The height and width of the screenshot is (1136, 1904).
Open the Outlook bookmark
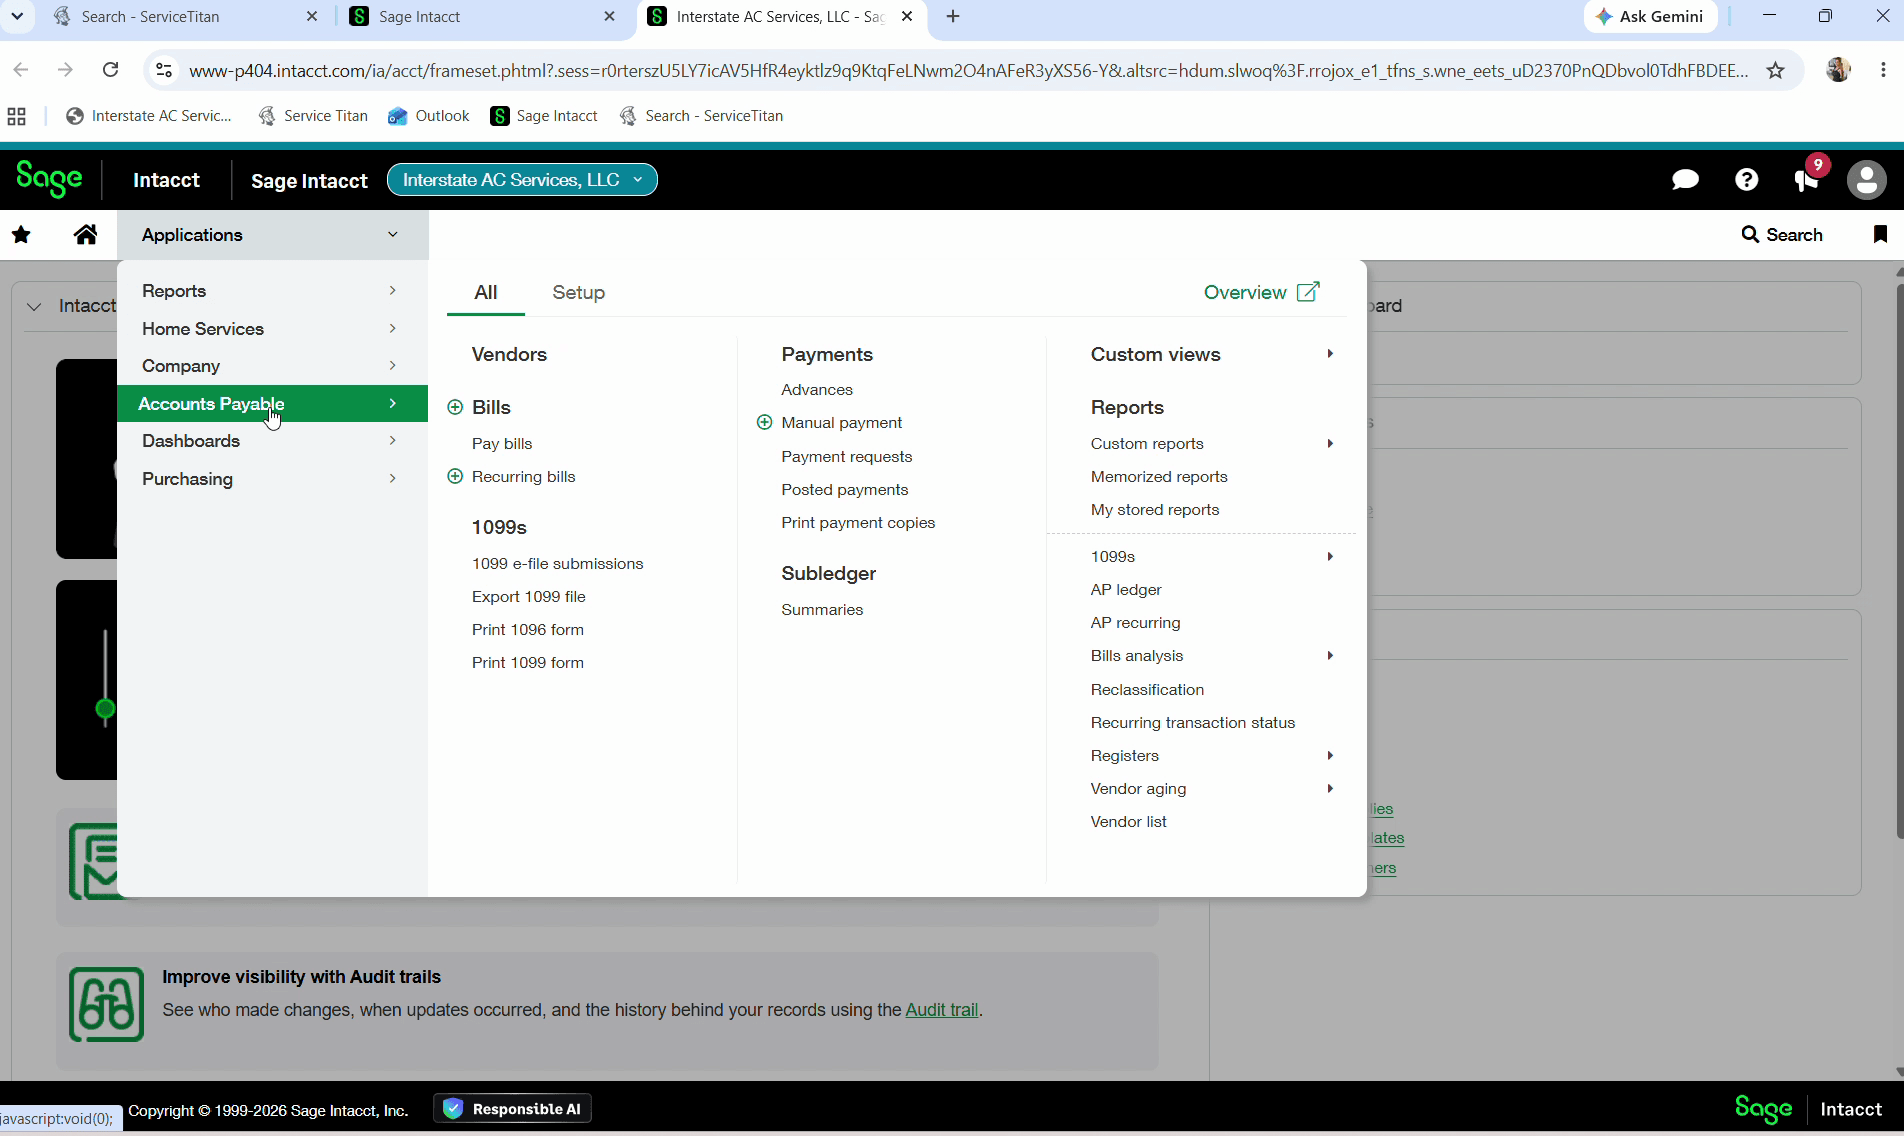[429, 116]
